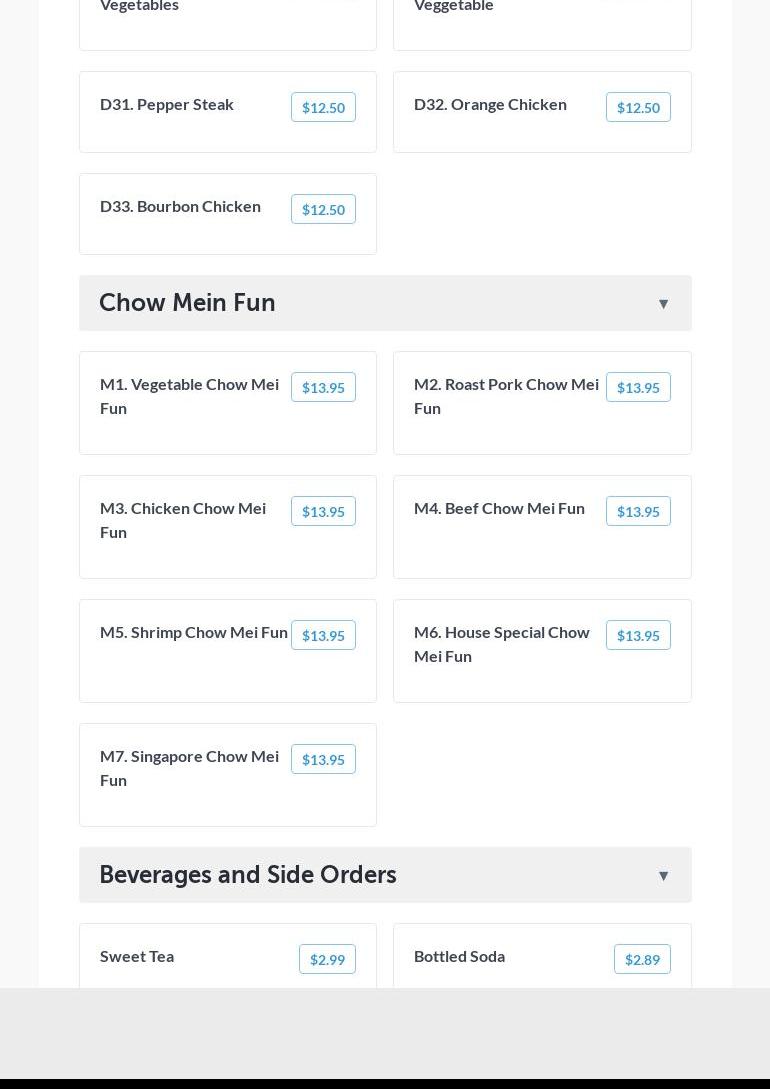This screenshot has width=770, height=1089.
Task: Click the Chow Mein Fun heading
Action: coord(187,303)
